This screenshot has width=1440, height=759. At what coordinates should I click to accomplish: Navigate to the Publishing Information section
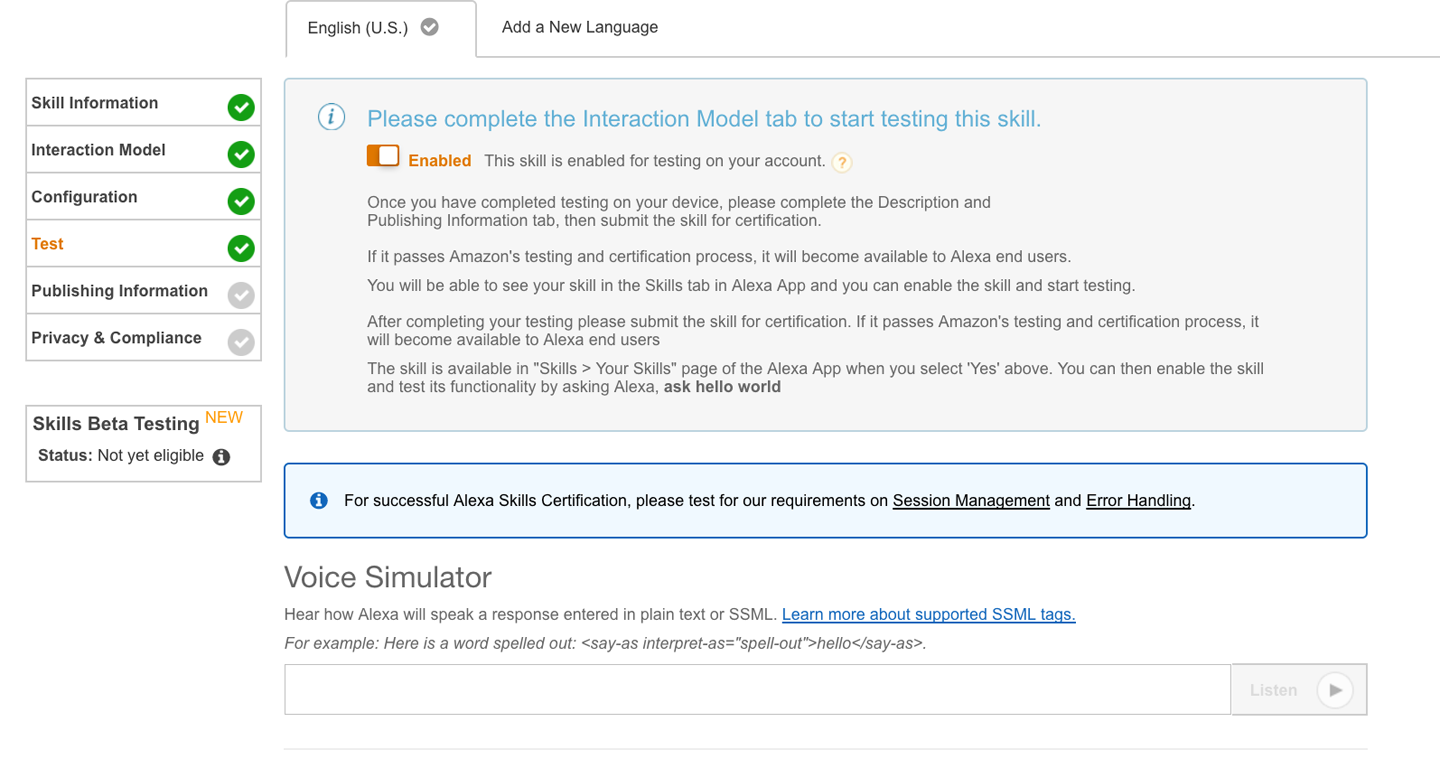119,291
